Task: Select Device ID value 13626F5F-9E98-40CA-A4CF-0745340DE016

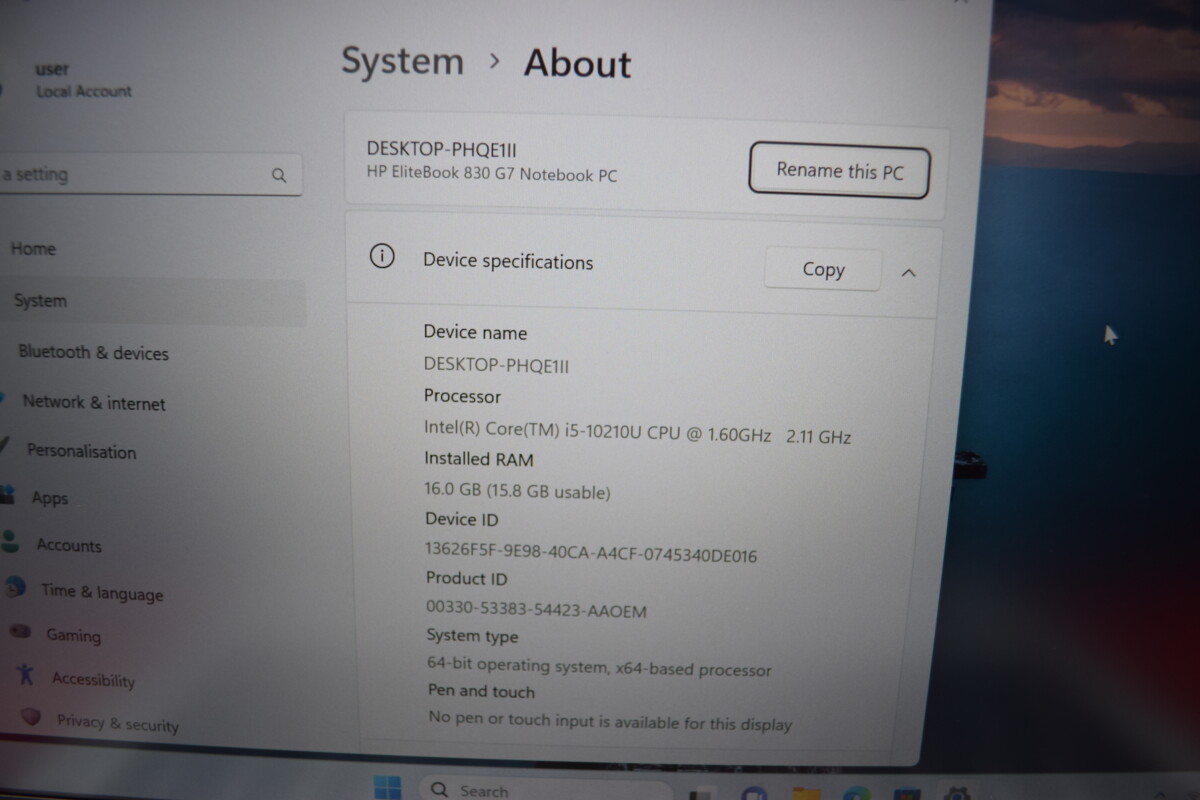Action: [x=591, y=552]
